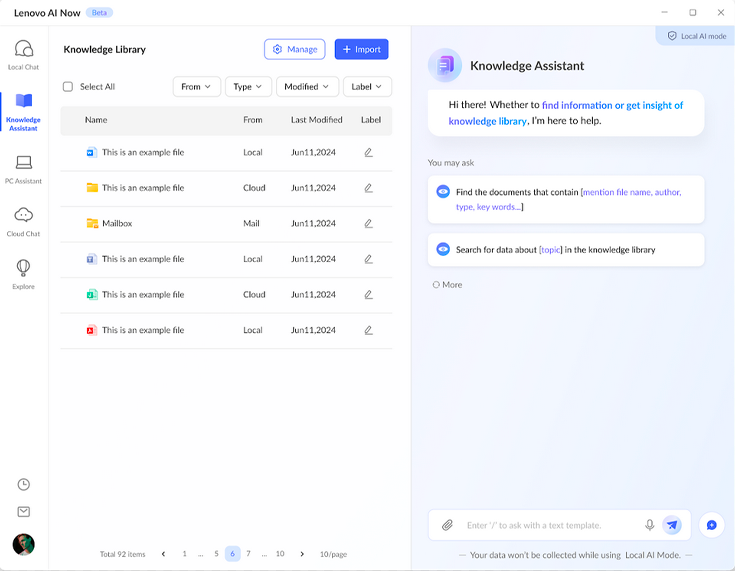Switch to Cloud Chat in sidebar
735x571 pixels.
click(23, 222)
